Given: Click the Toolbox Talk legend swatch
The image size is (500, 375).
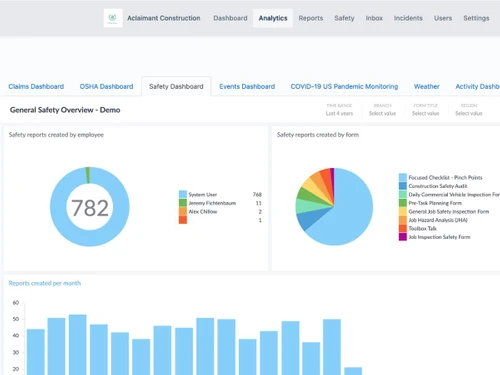Looking at the screenshot, I should [403, 228].
